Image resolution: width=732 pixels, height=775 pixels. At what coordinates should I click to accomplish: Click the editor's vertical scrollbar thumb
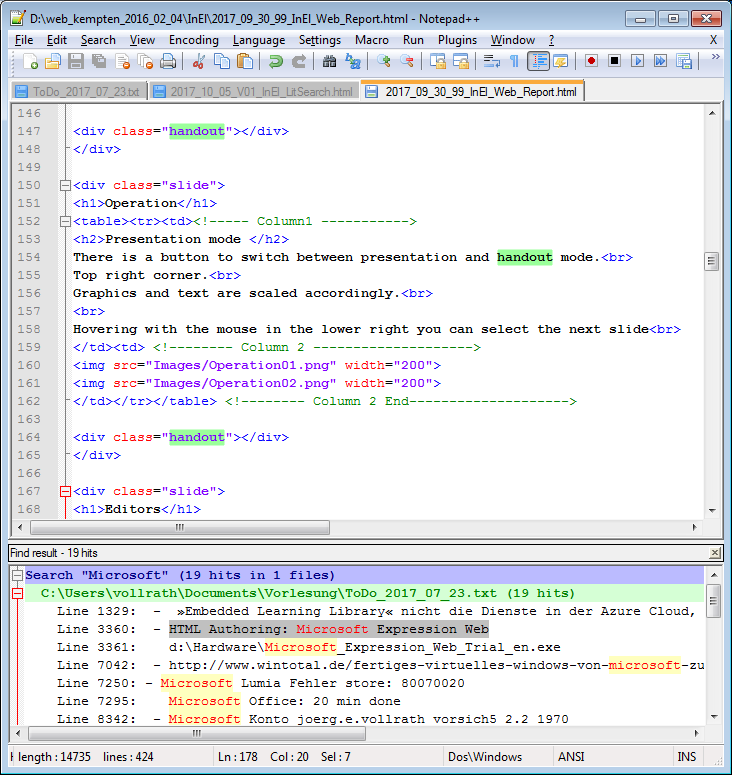point(712,261)
